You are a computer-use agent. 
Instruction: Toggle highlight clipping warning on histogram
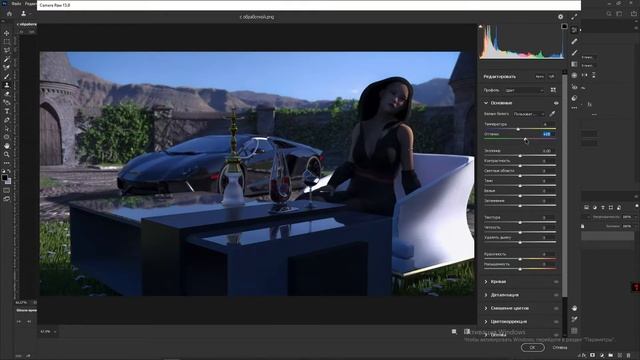point(564,27)
